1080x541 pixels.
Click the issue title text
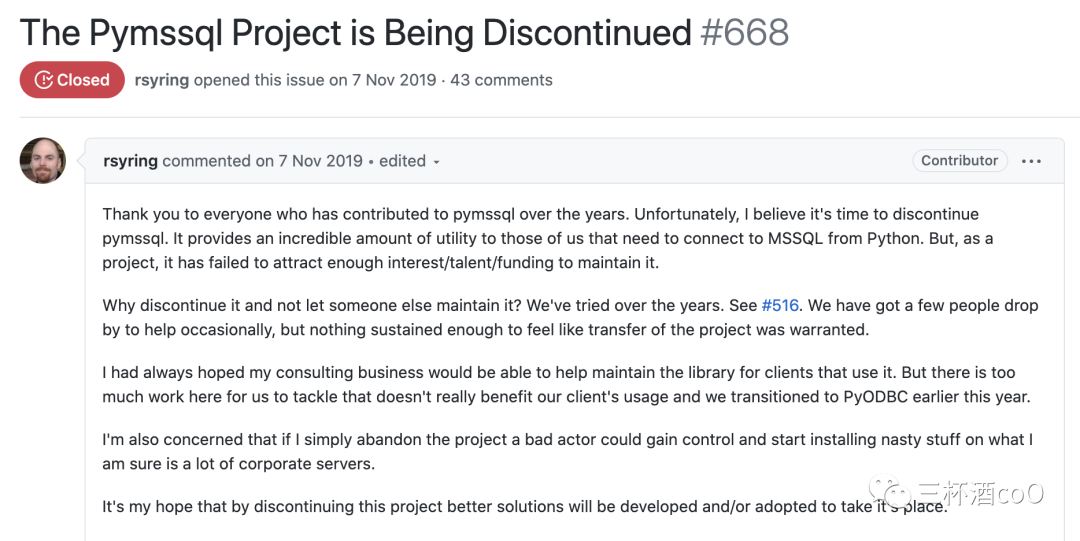355,33
